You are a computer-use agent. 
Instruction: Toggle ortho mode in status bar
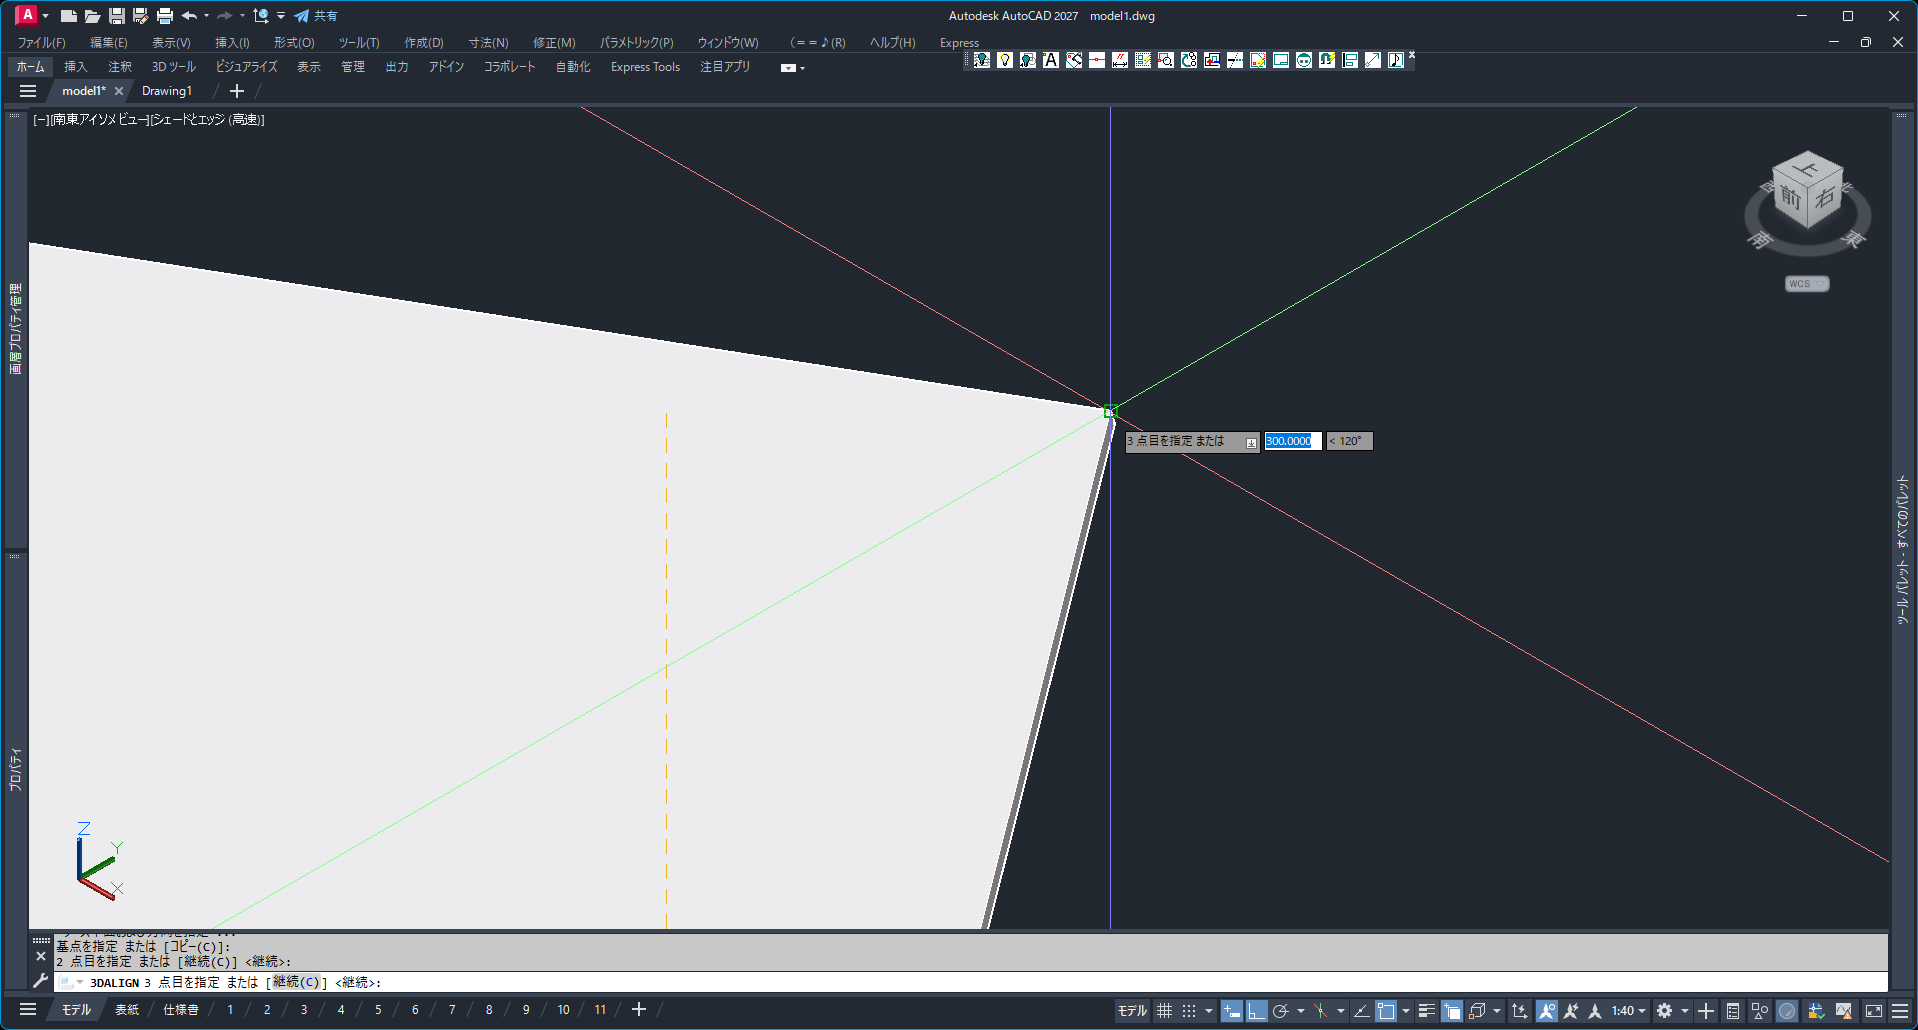click(1257, 1011)
